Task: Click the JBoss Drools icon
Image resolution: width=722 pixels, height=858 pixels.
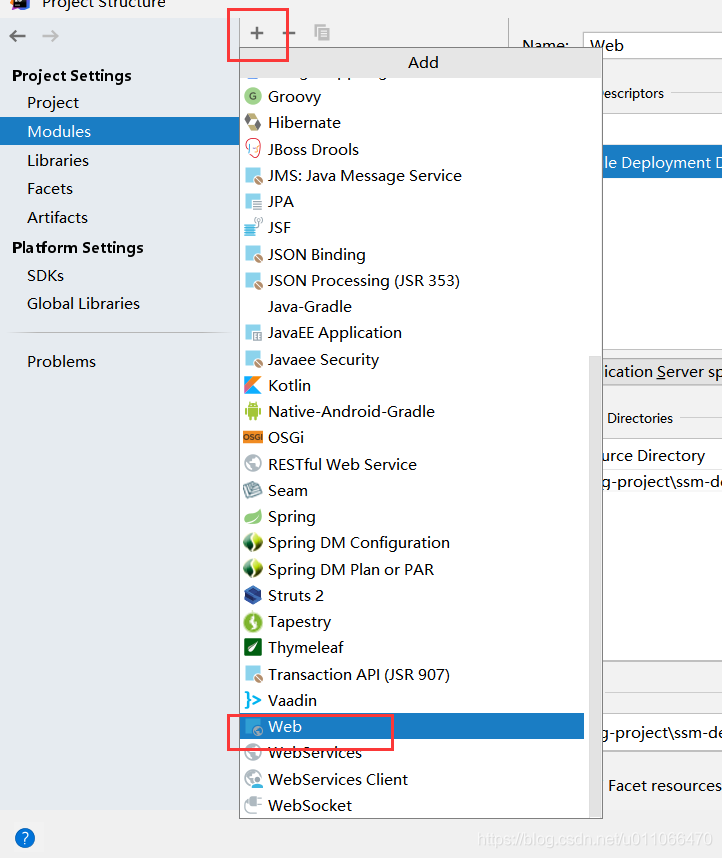Action: [253, 149]
